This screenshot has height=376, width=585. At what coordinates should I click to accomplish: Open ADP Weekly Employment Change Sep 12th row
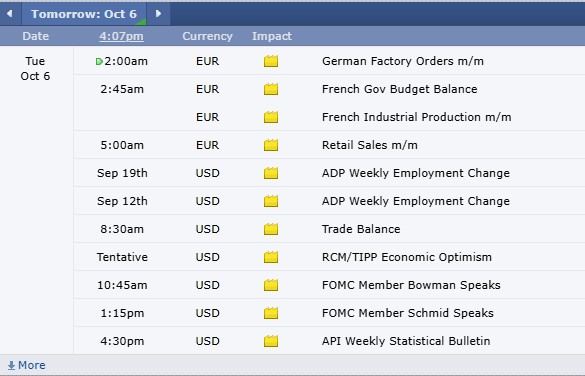[329, 201]
